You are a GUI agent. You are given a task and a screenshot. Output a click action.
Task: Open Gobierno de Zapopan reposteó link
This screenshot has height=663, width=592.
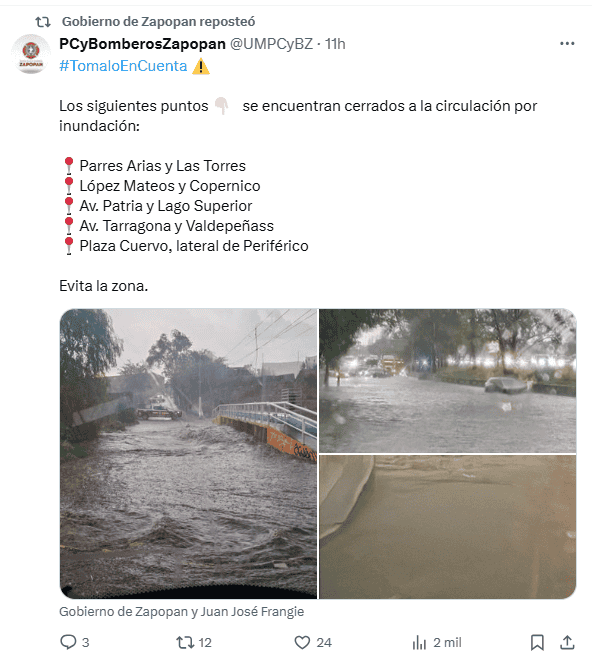[x=159, y=22]
